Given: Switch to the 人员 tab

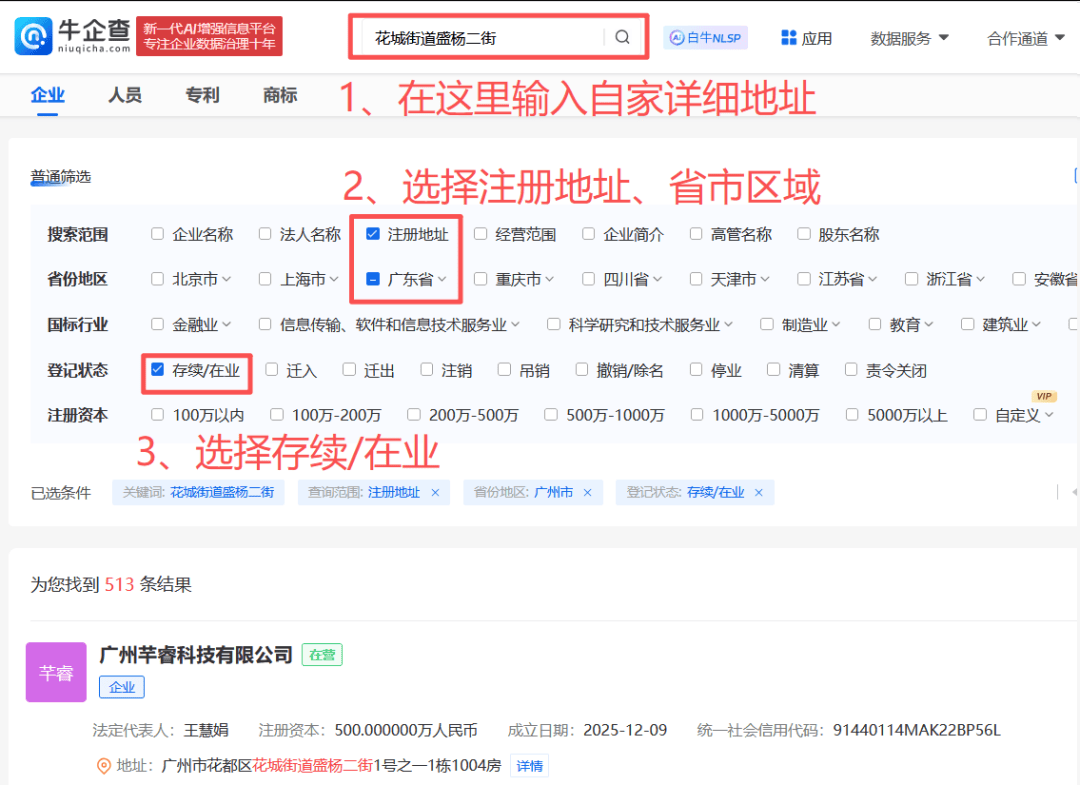Looking at the screenshot, I should click(x=124, y=96).
